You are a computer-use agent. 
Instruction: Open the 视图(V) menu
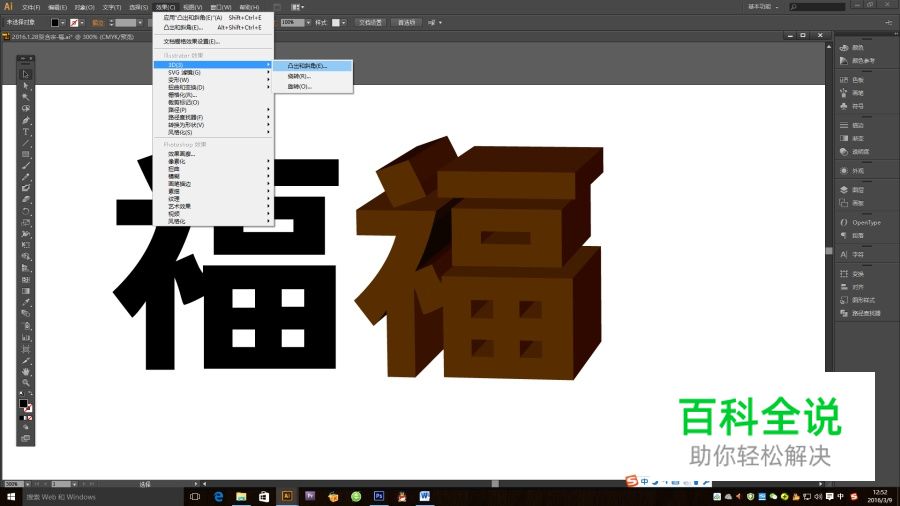coord(192,7)
